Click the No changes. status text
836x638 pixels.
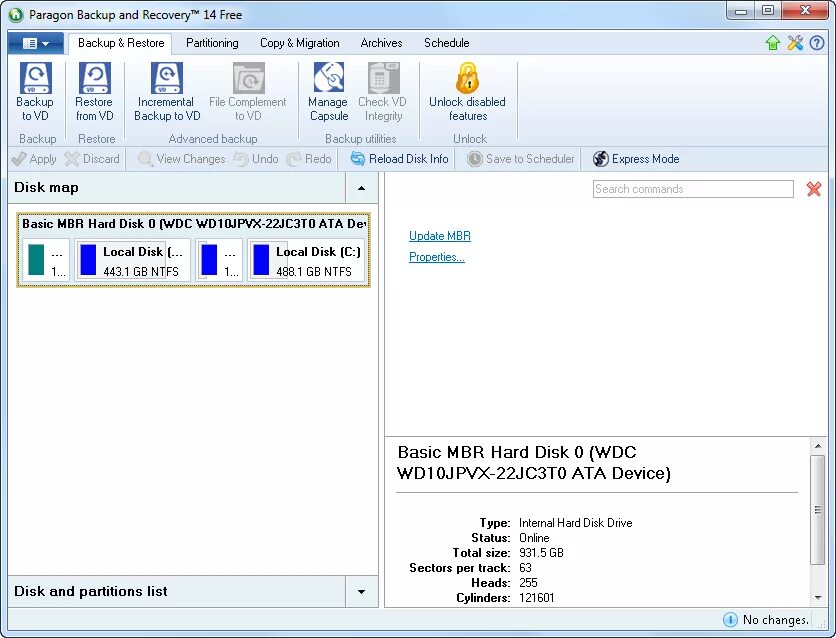(x=776, y=620)
